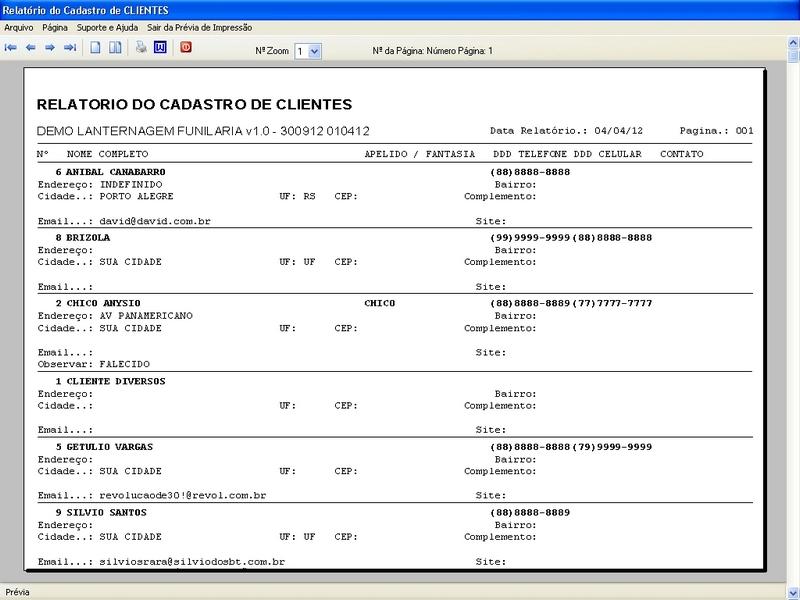
Task: Click the client name SILVIO SANTOS
Action: (107, 513)
